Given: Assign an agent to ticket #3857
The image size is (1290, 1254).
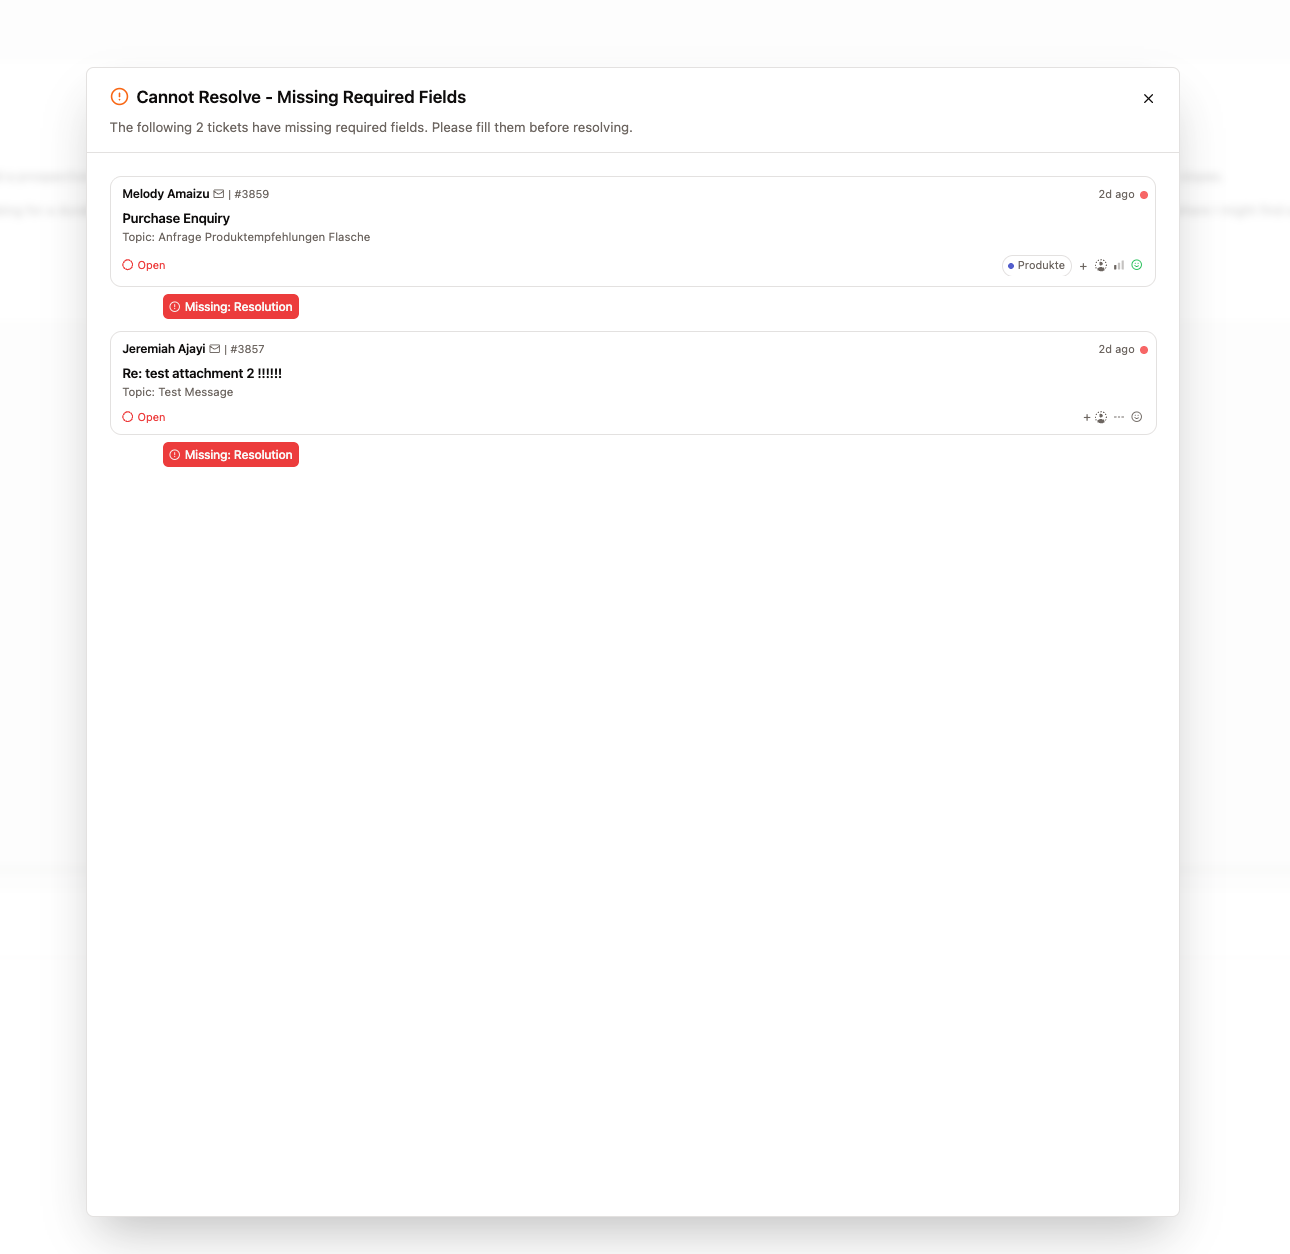Looking at the screenshot, I should pos(1101,417).
